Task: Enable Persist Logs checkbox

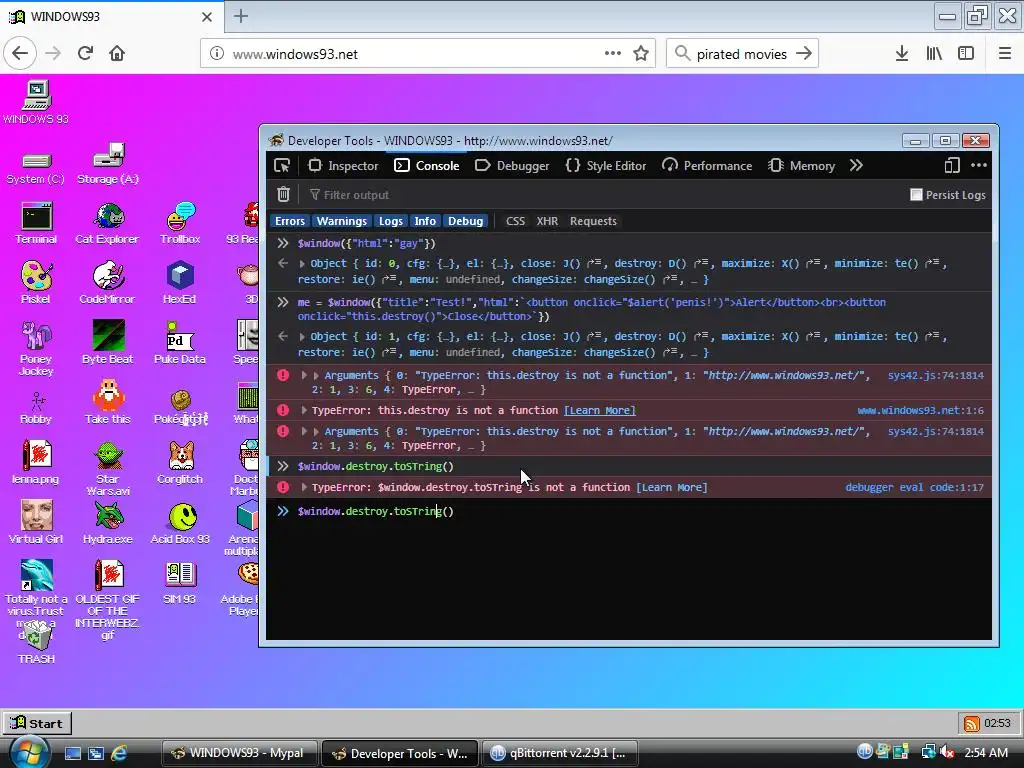Action: pyautogui.click(x=916, y=195)
